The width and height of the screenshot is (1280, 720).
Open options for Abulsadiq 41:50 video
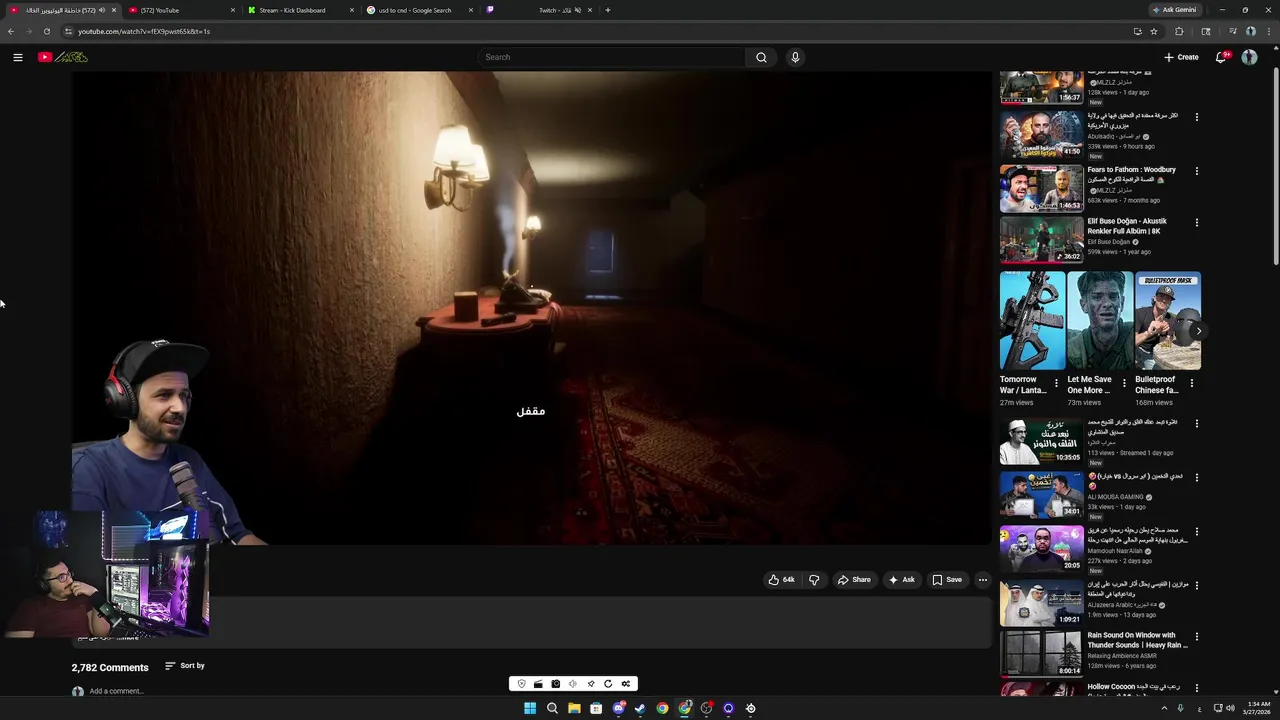point(1196,117)
